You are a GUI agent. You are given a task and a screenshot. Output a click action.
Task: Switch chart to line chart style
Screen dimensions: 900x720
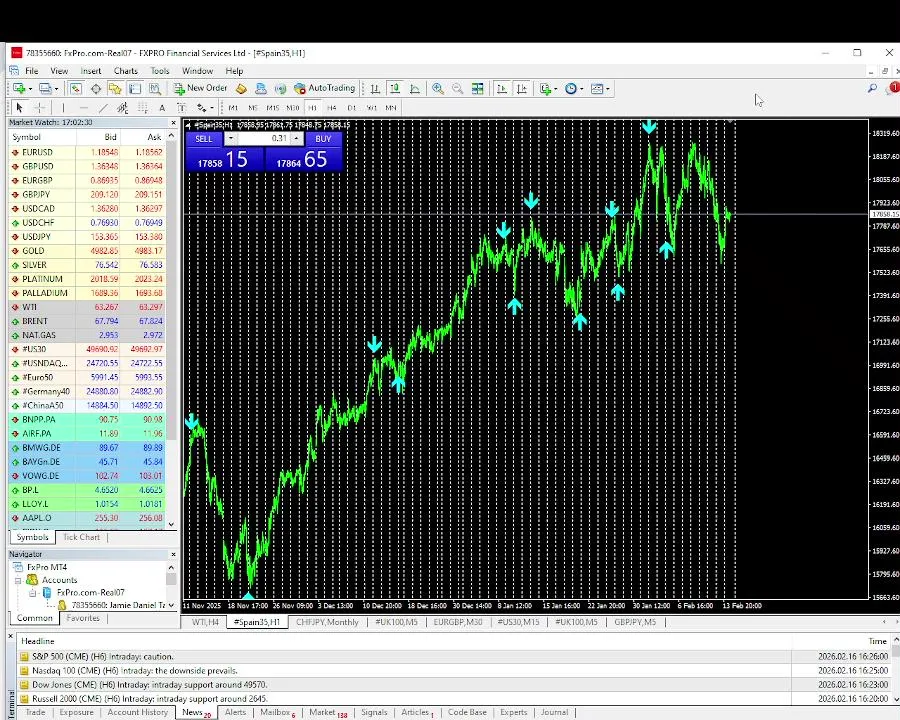coord(415,88)
